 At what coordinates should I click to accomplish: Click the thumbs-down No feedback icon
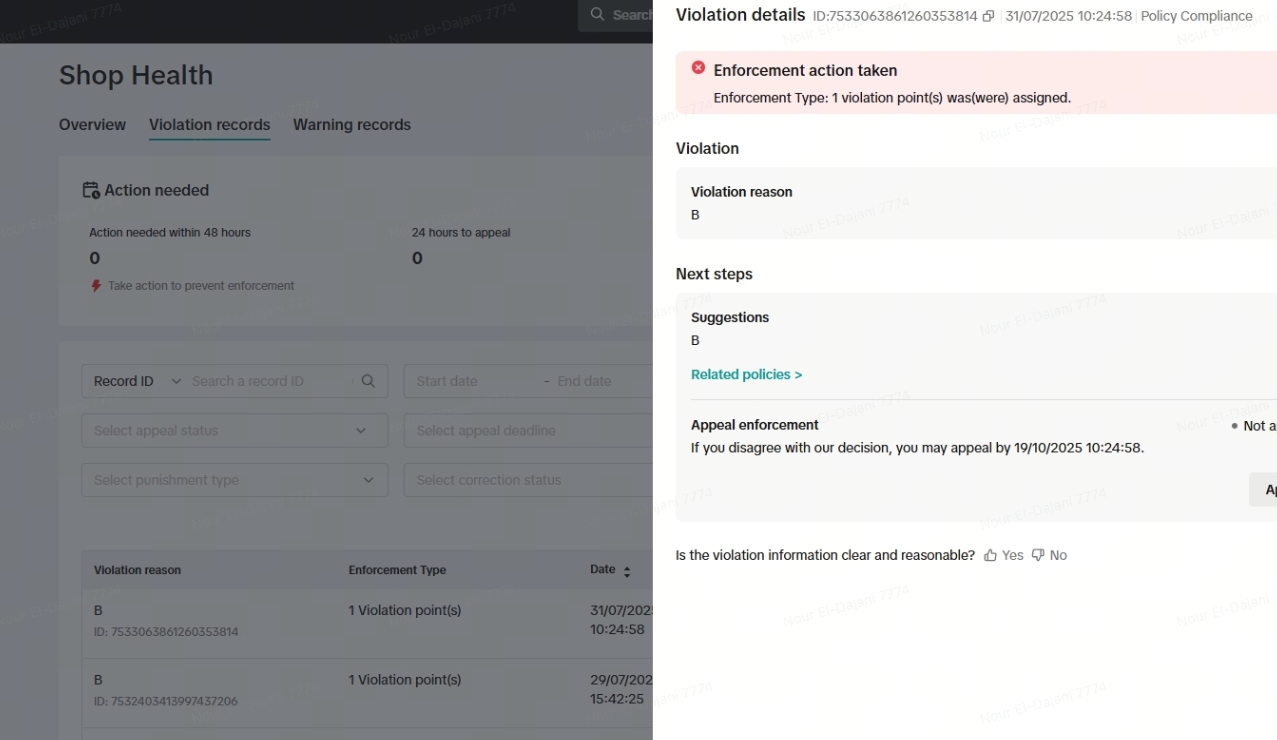(x=1038, y=555)
